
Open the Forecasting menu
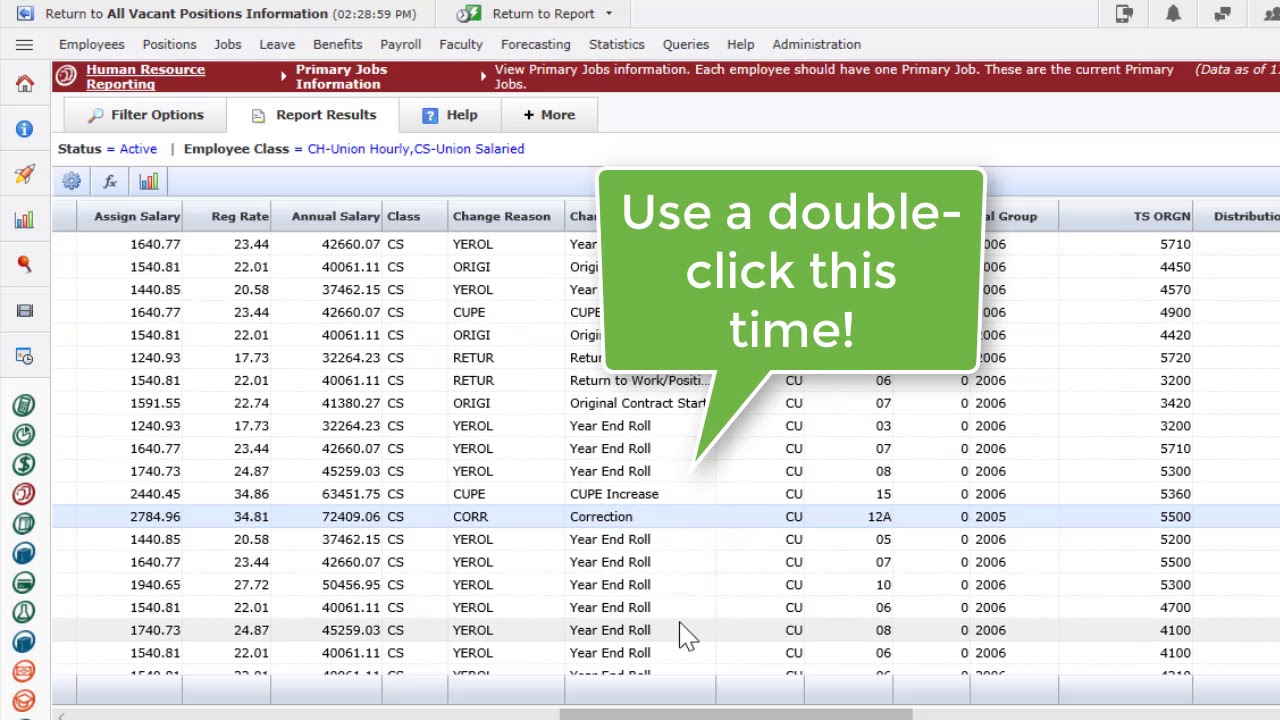click(536, 44)
